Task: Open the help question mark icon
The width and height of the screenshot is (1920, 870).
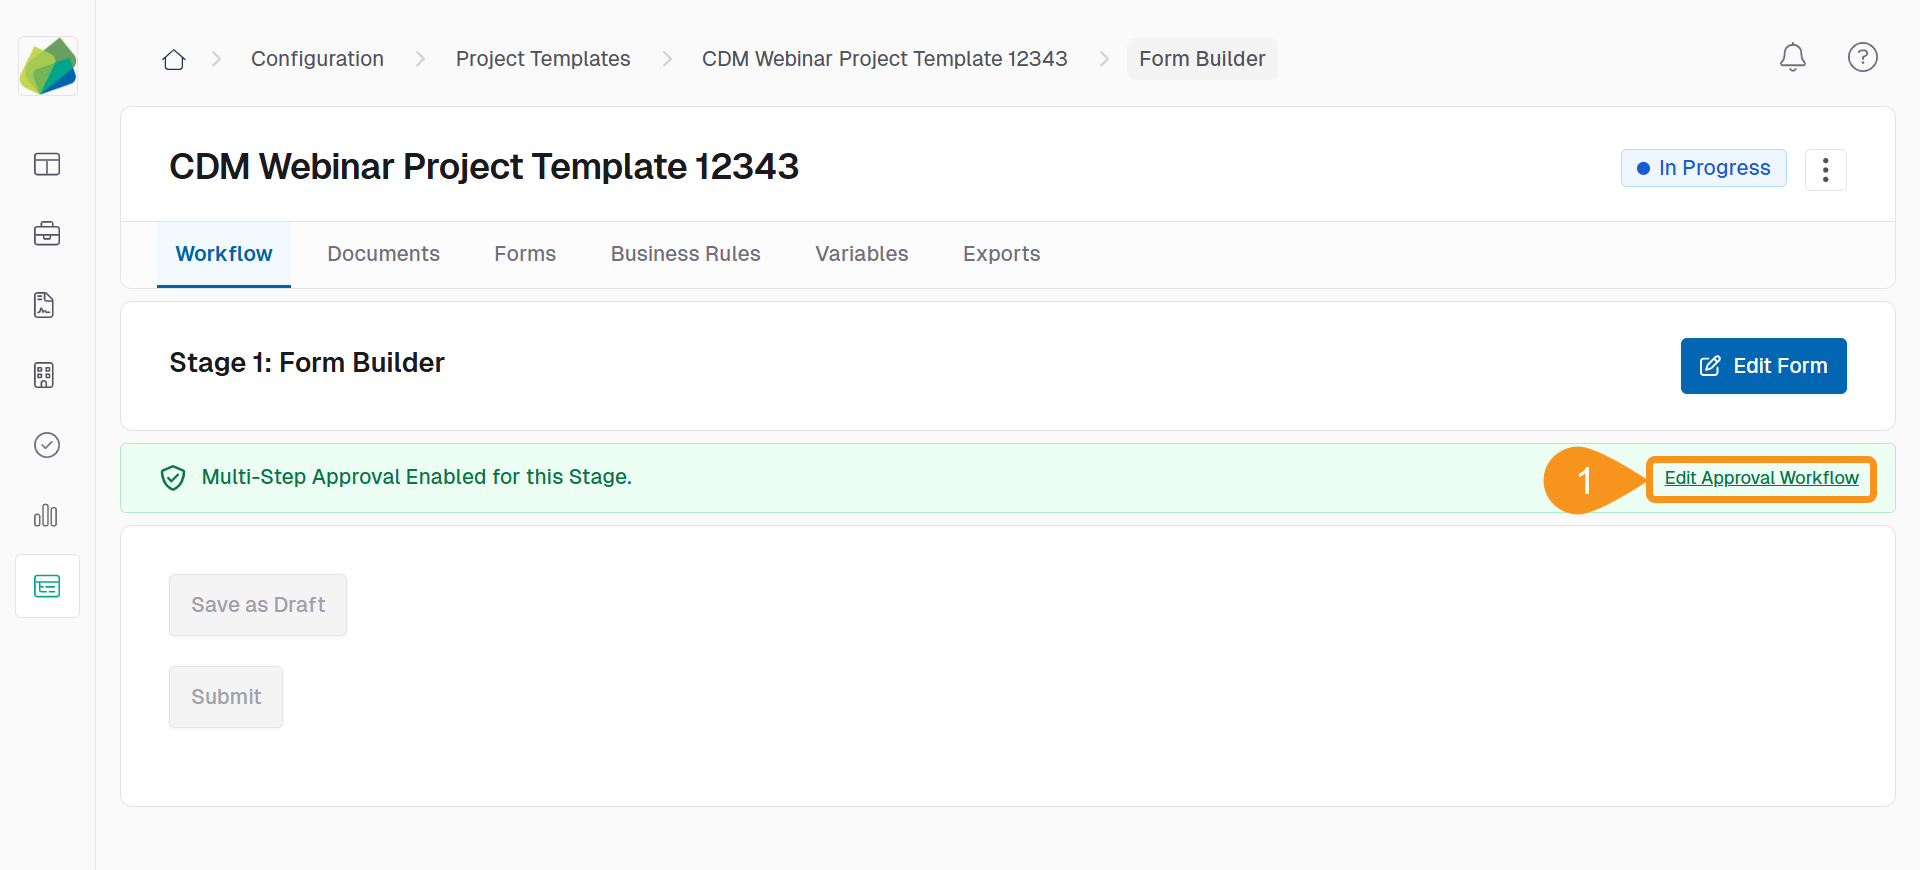Action: click(x=1862, y=57)
